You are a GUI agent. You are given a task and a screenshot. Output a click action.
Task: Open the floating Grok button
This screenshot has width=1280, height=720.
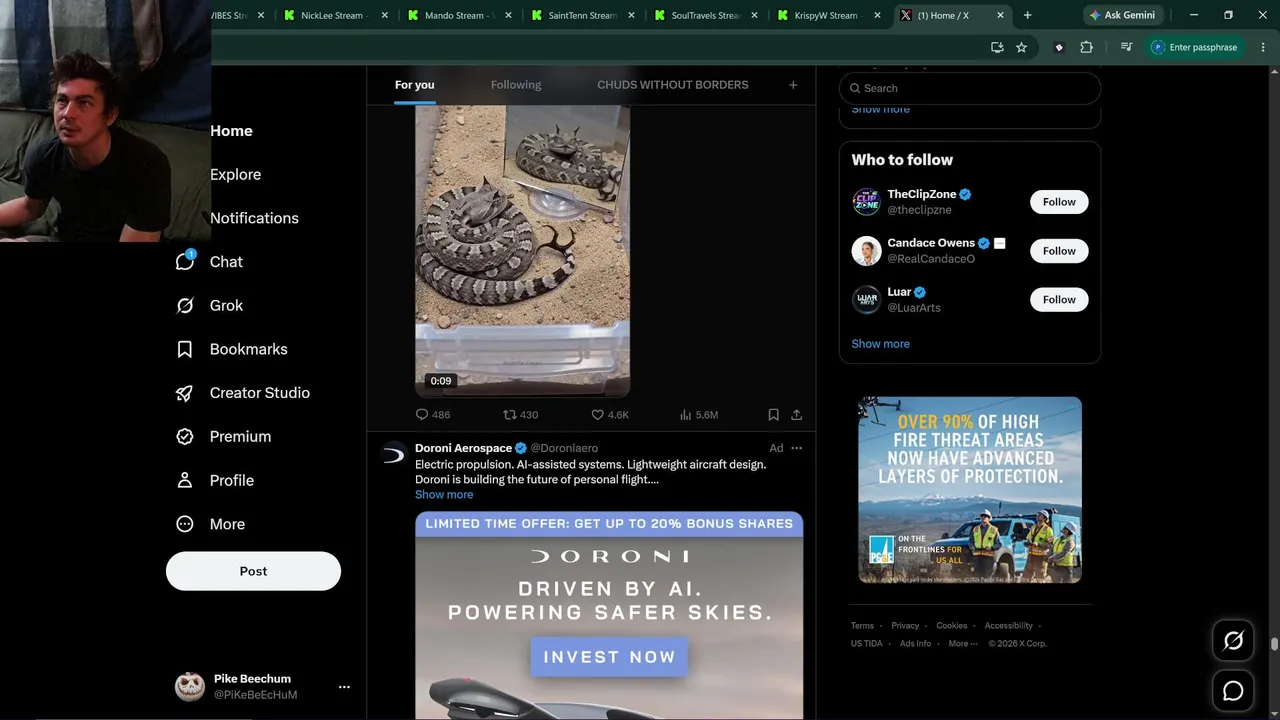[x=1233, y=641]
